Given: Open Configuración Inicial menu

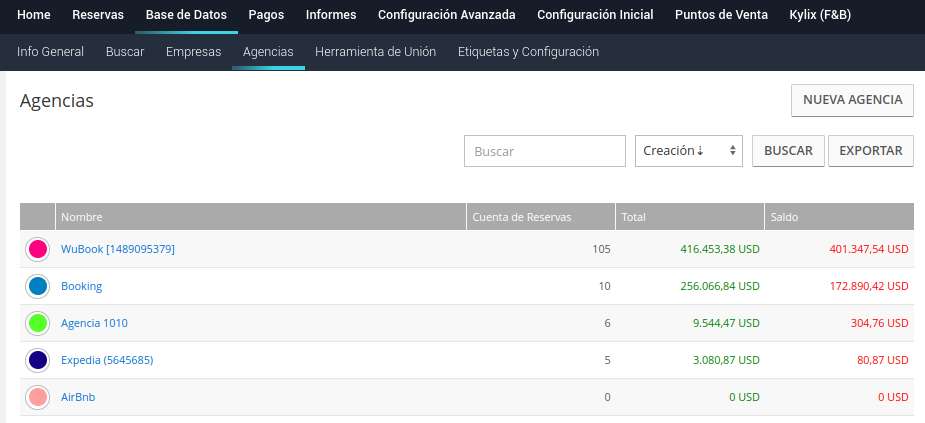Looking at the screenshot, I should pos(595,15).
